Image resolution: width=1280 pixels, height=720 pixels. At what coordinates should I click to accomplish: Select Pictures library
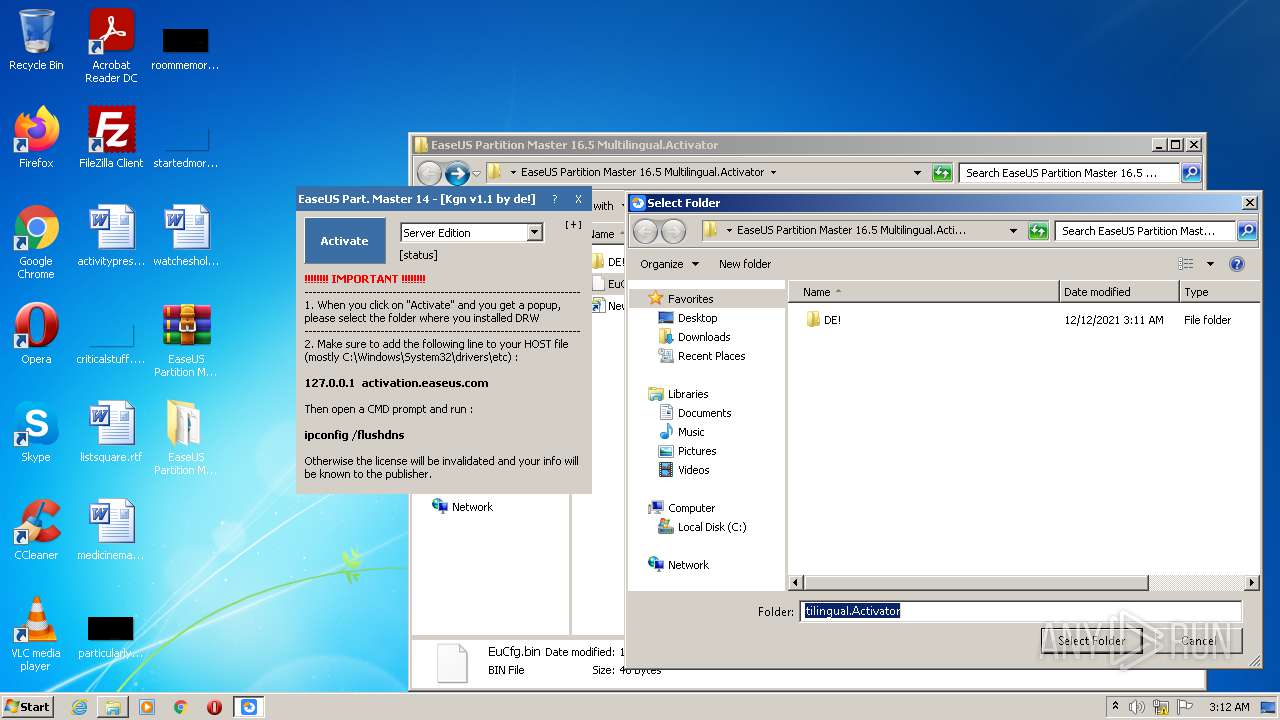697,451
